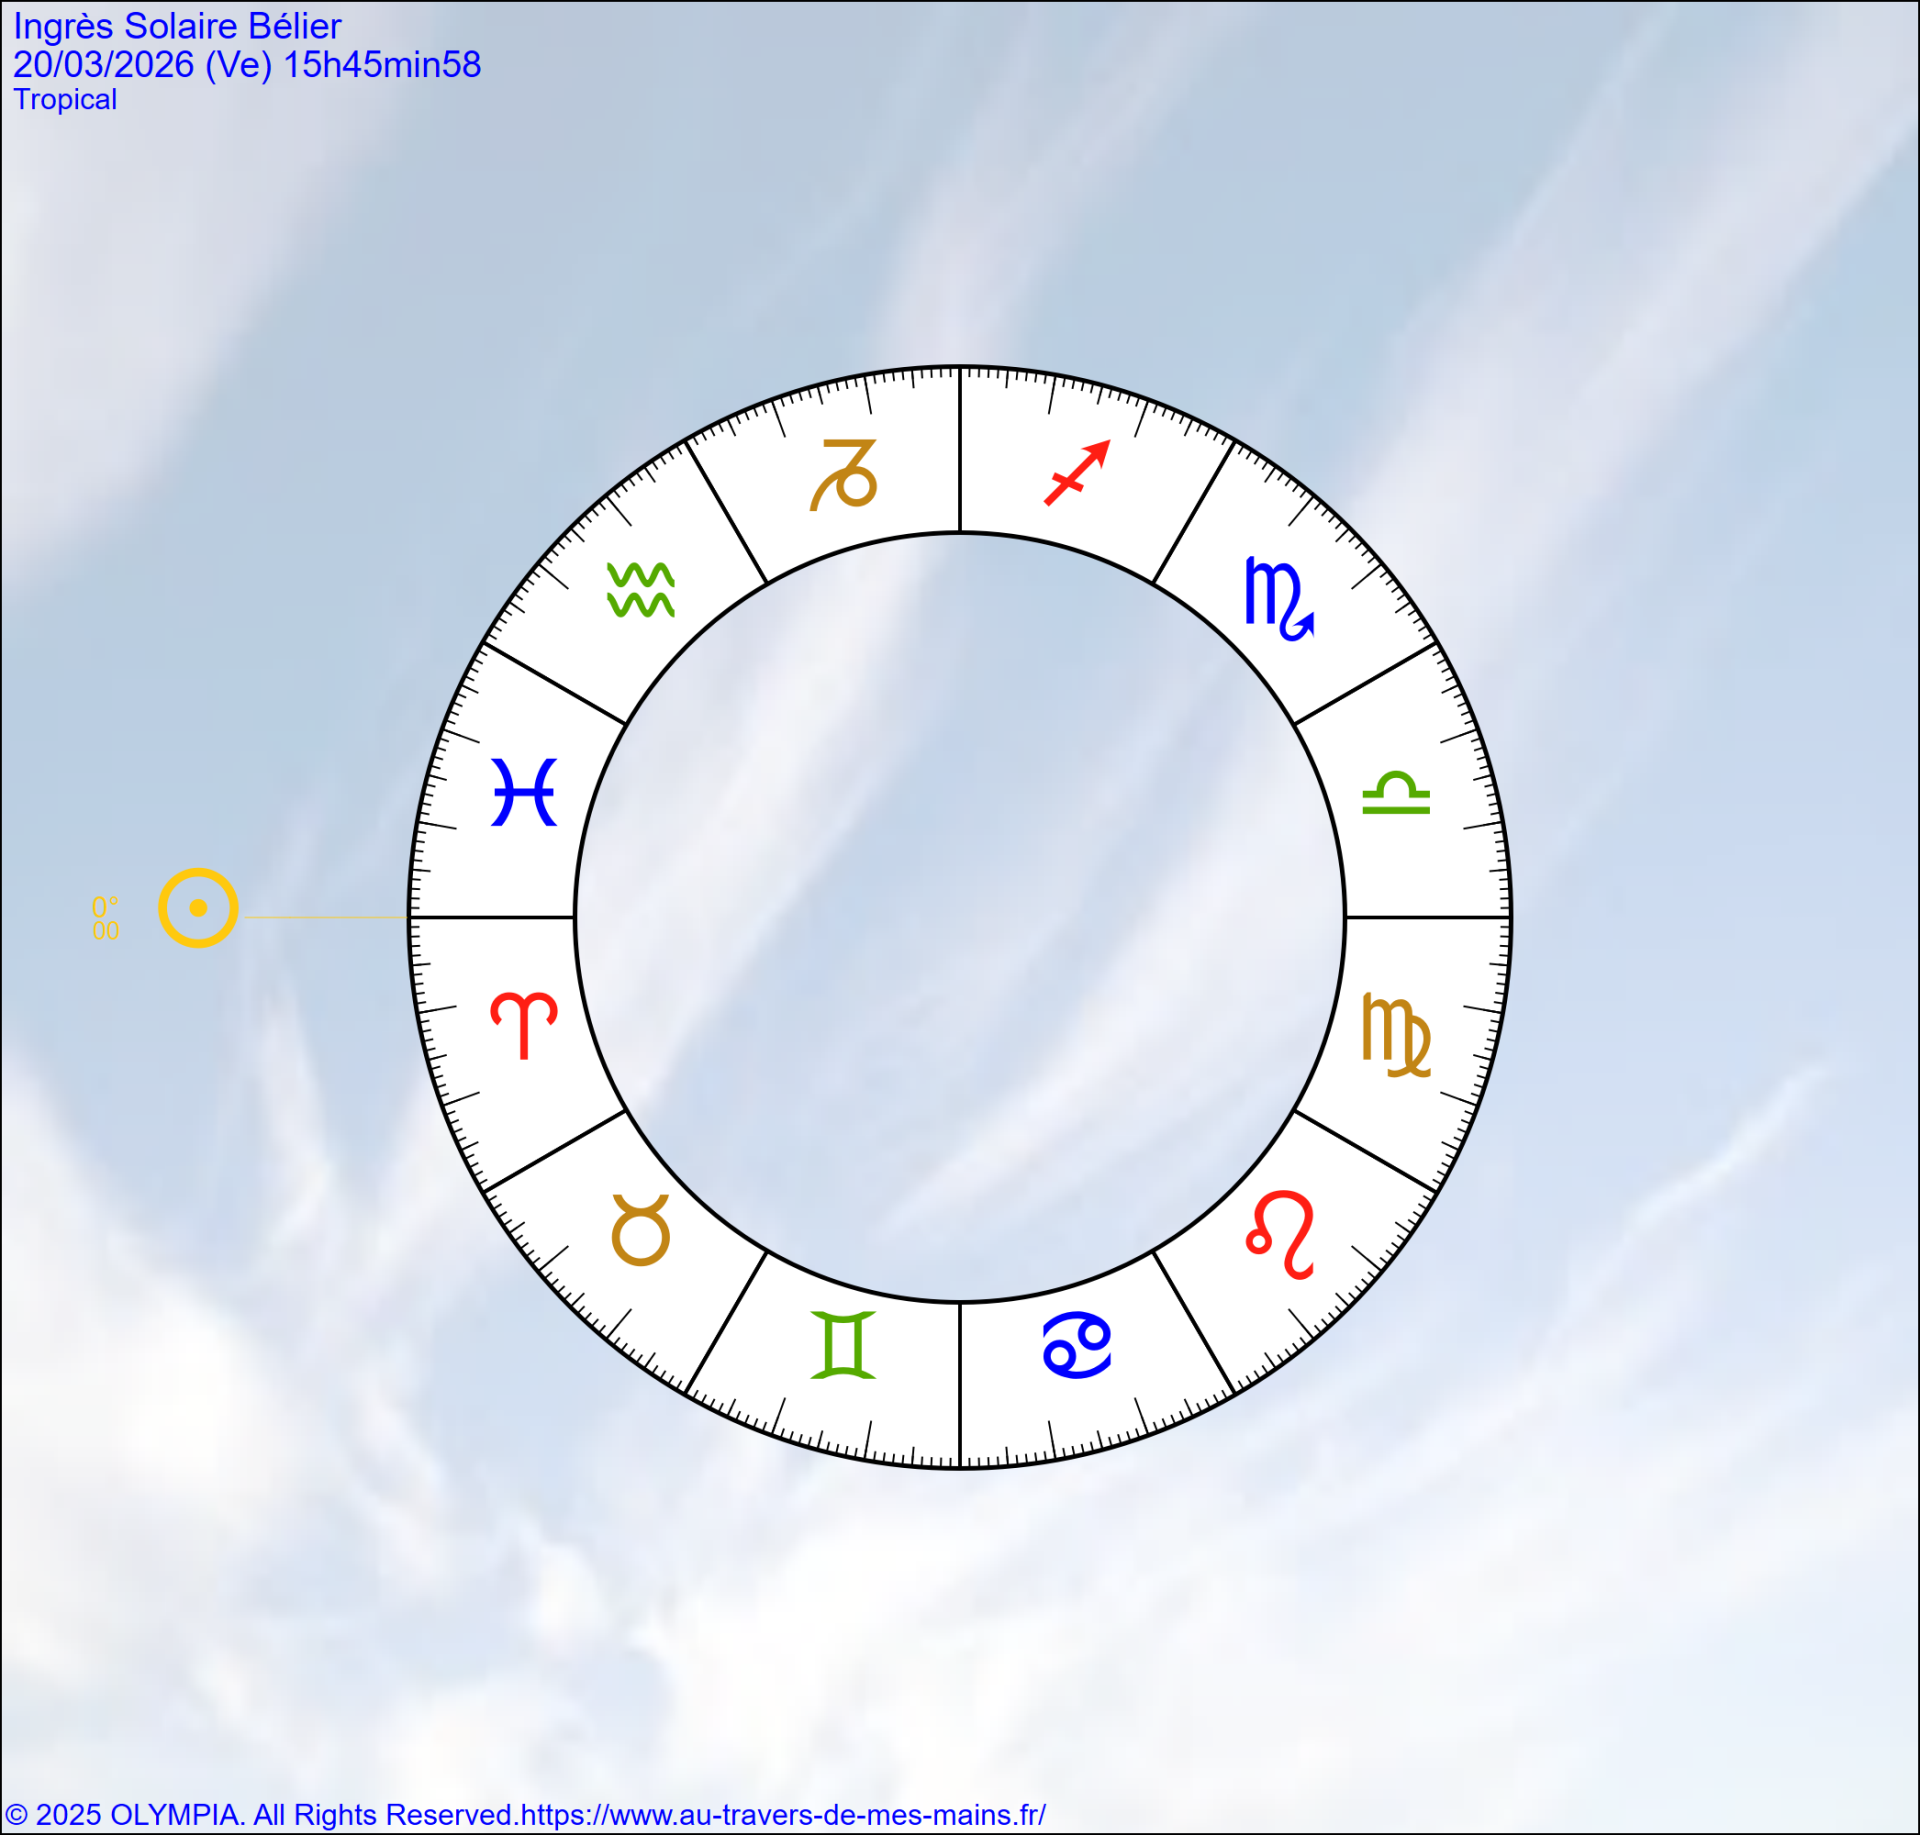Click the au-travers-de-mes-mains.fr URL
The height and width of the screenshot is (1835, 1920).
pos(783,1814)
